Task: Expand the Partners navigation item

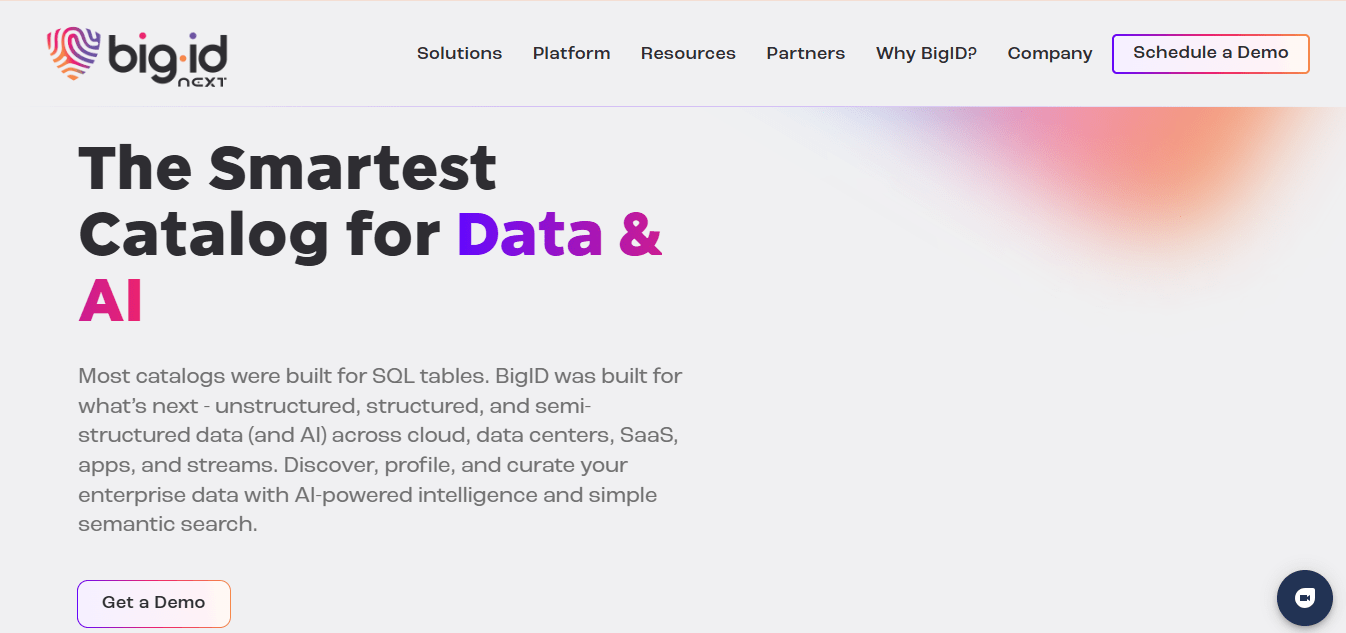Action: coord(805,54)
